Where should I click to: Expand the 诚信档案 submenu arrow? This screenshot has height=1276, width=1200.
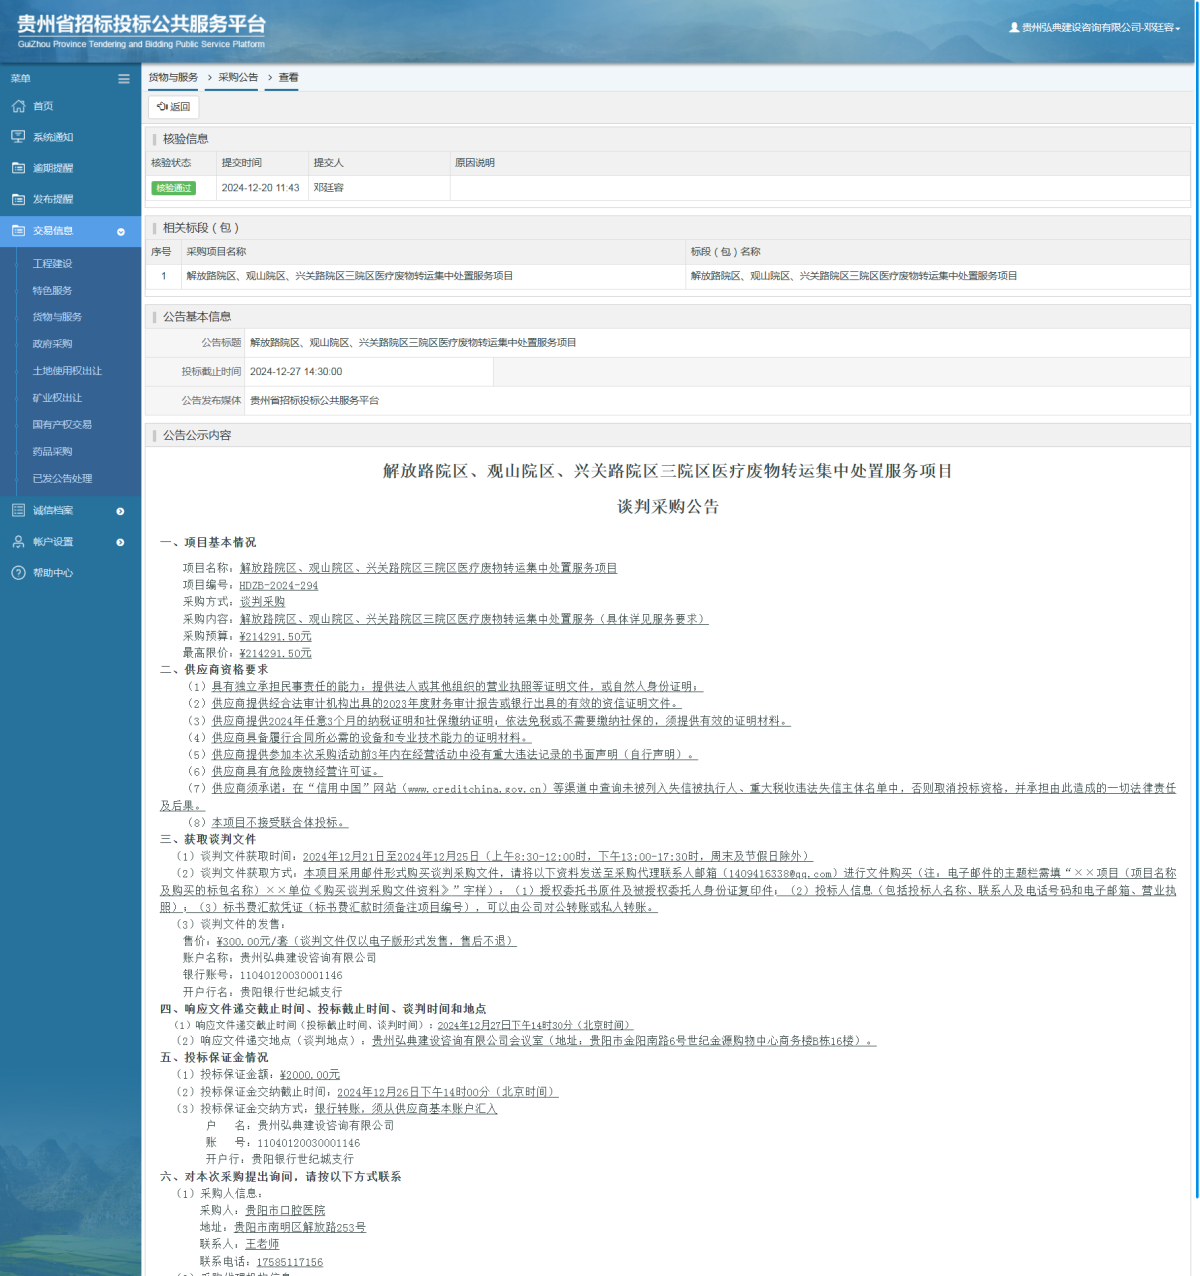coord(121,510)
